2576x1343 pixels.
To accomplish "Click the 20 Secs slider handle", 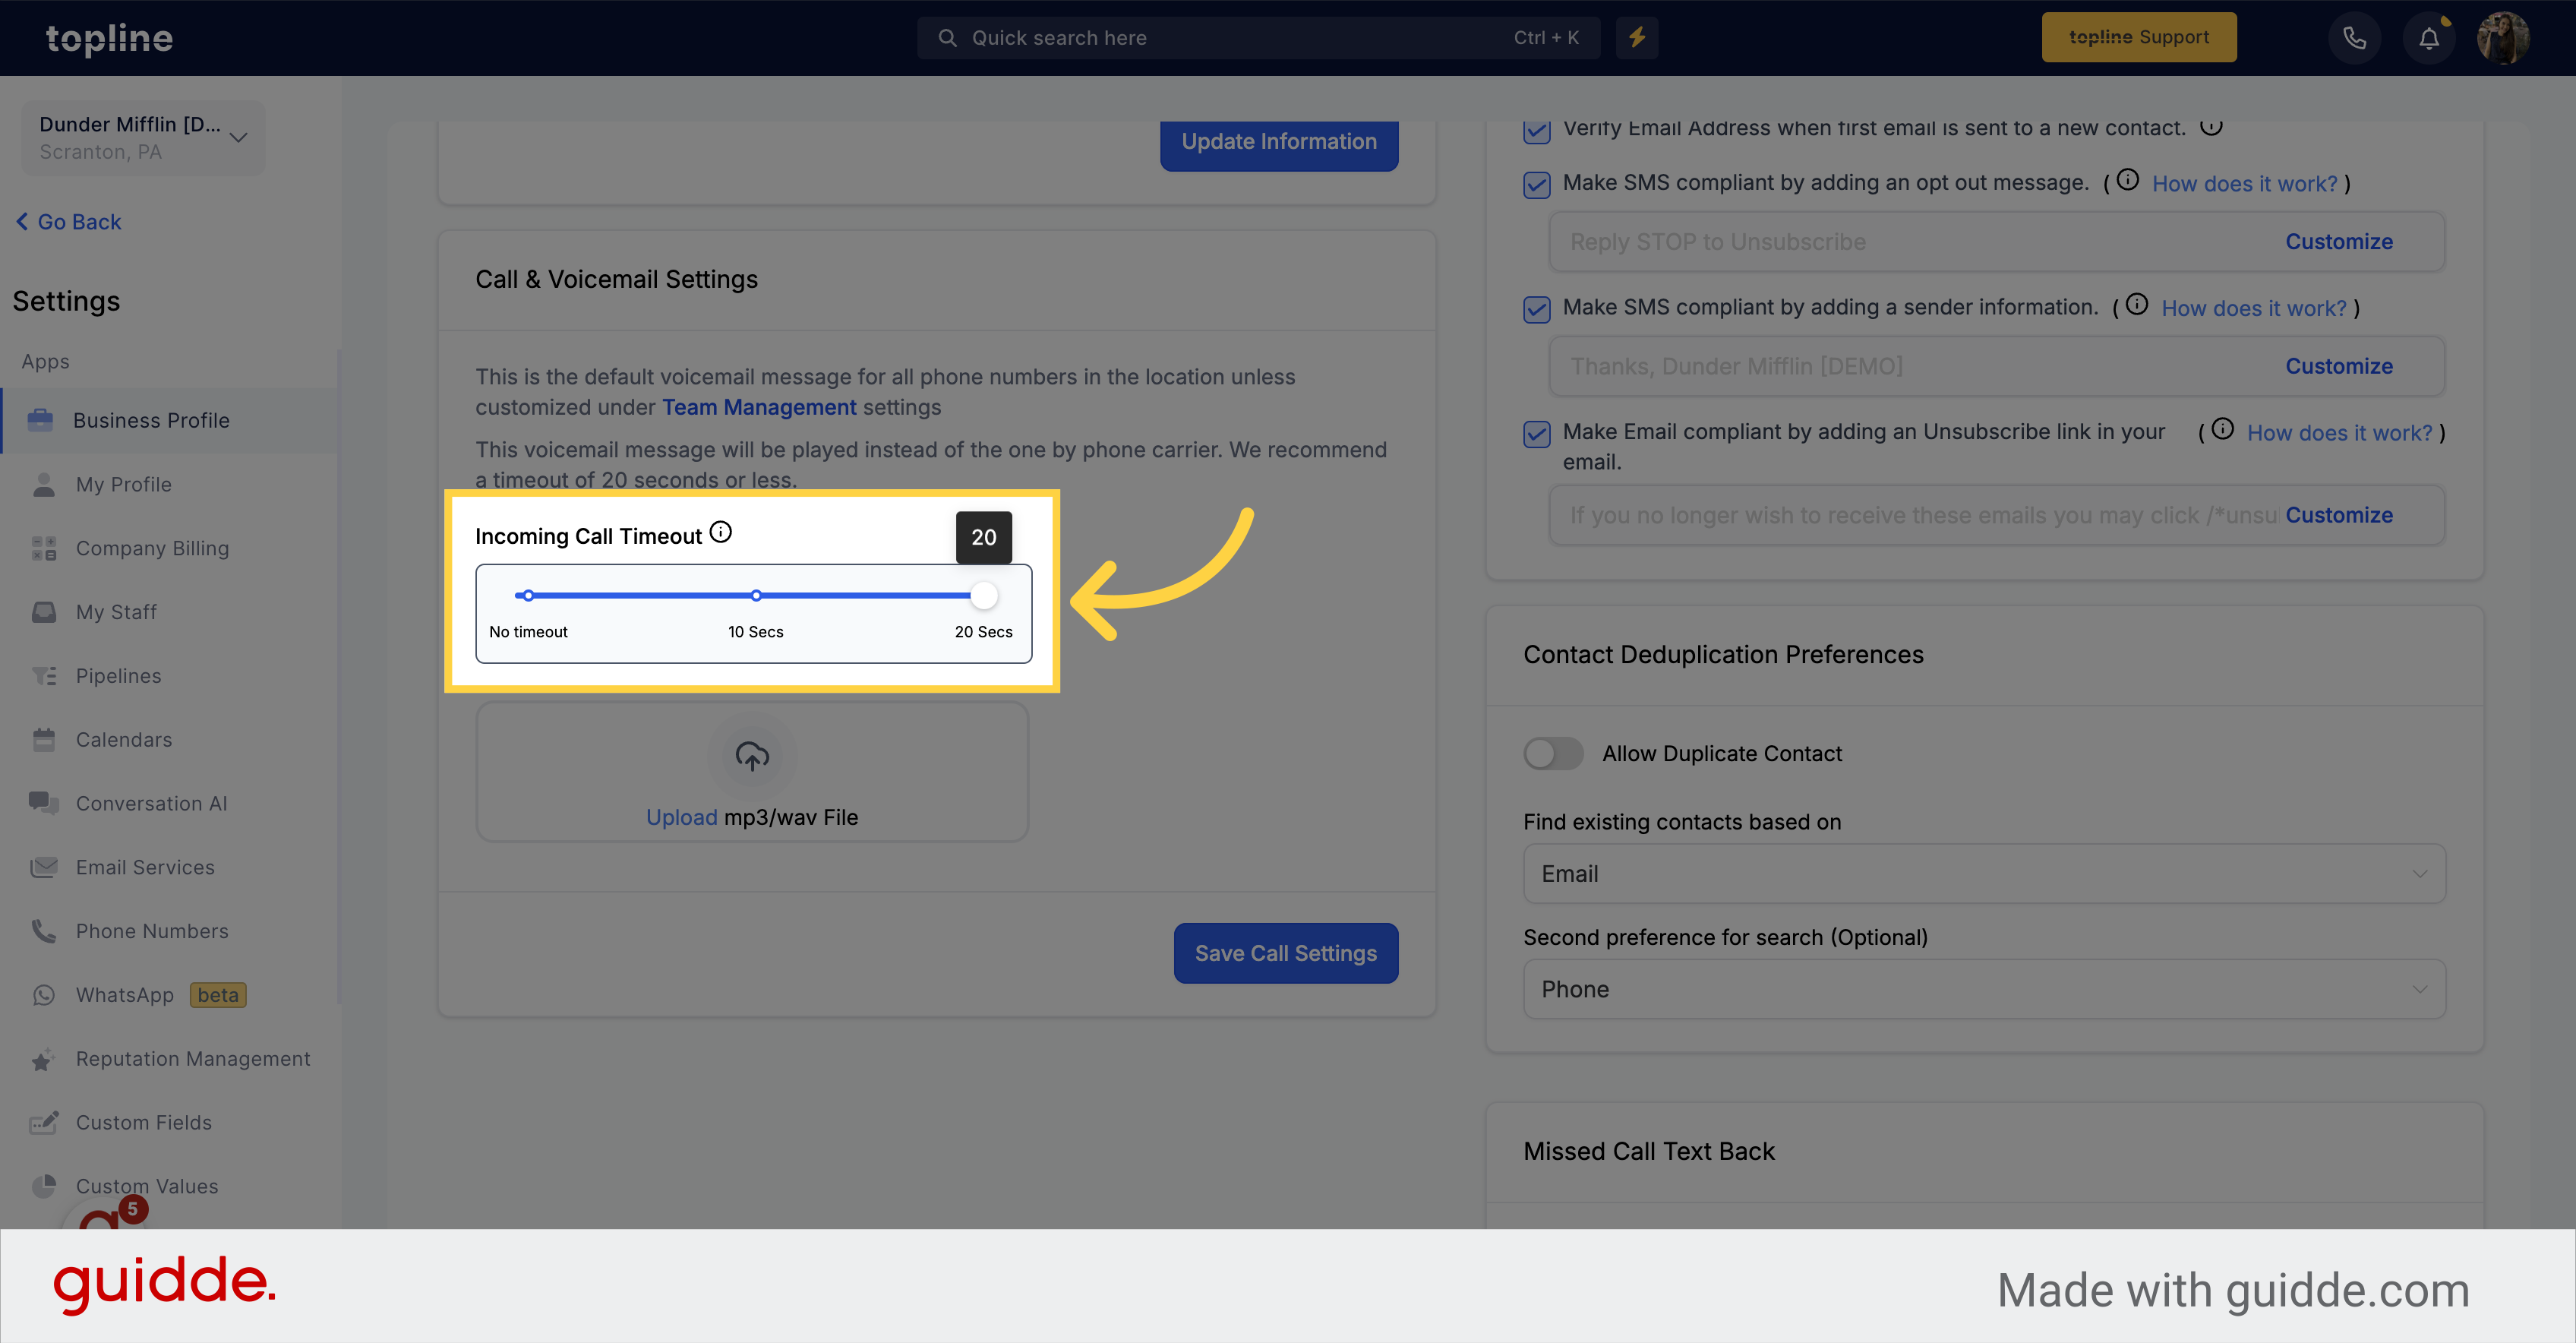I will pyautogui.click(x=984, y=596).
